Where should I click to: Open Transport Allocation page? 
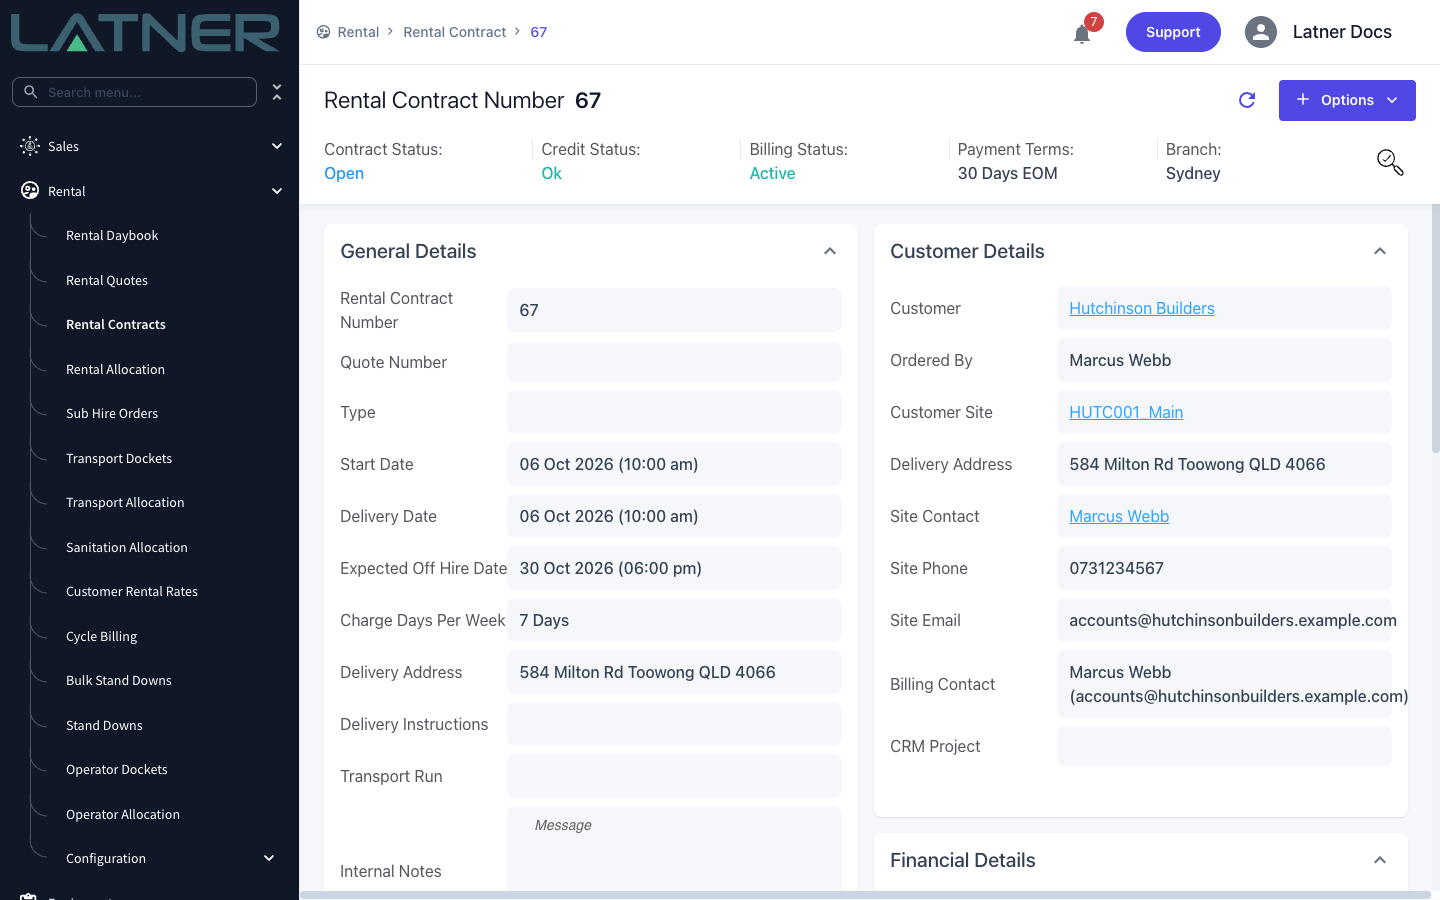(125, 503)
